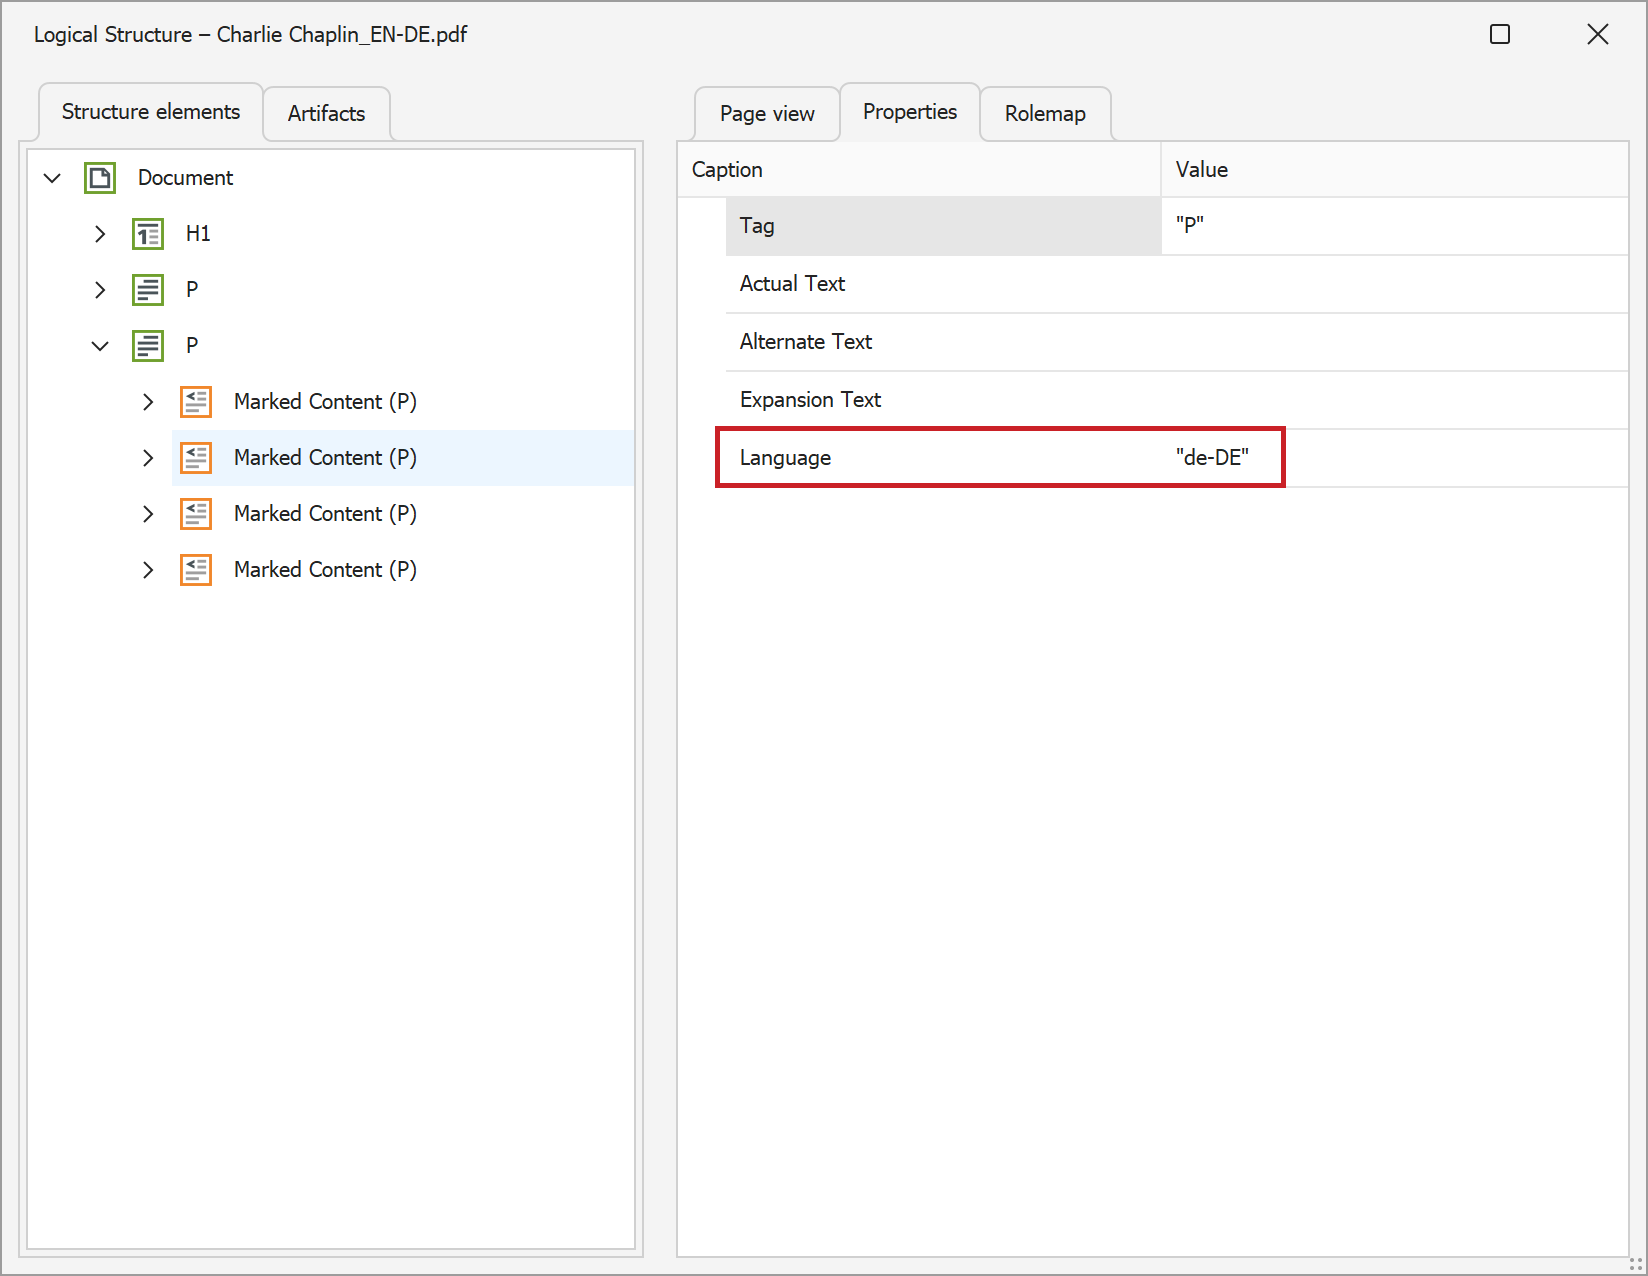Select the Document tree item label
Screen dimensions: 1648x1276
185,178
